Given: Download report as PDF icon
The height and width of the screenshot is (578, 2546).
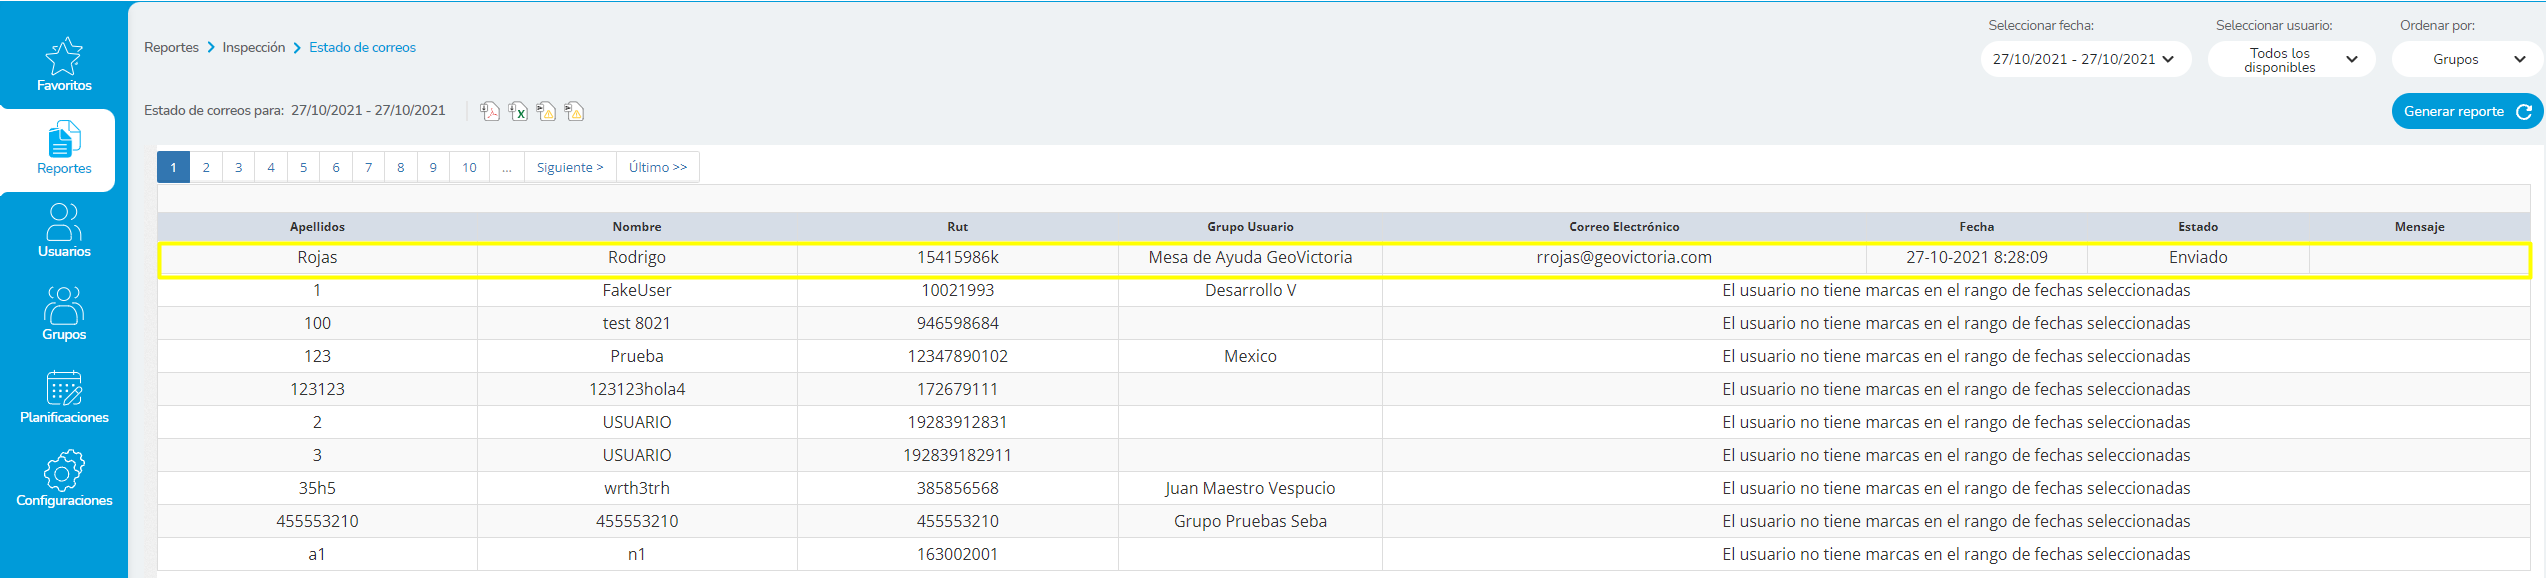Looking at the screenshot, I should click(x=490, y=111).
